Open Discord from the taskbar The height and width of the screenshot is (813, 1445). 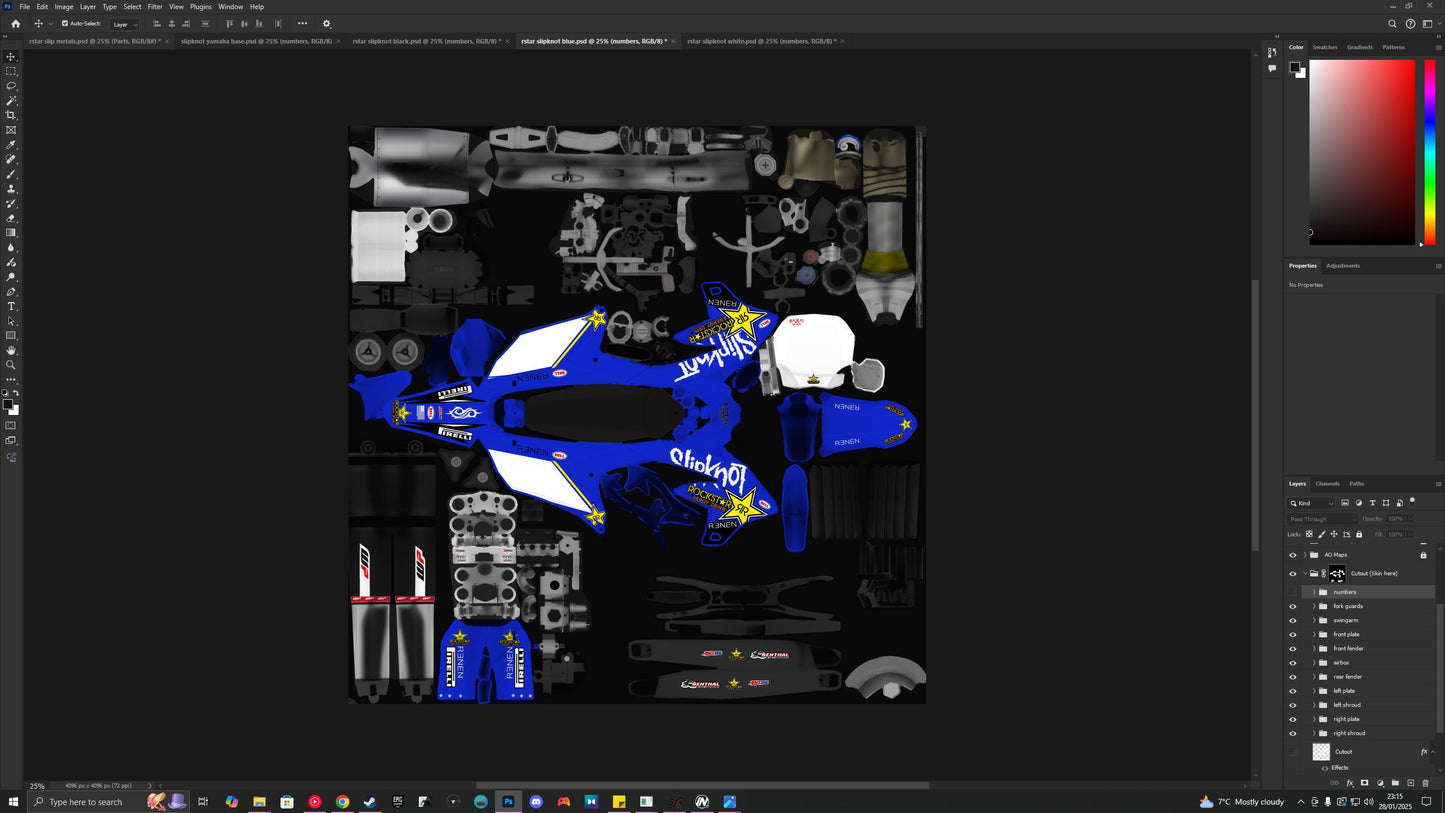536,802
